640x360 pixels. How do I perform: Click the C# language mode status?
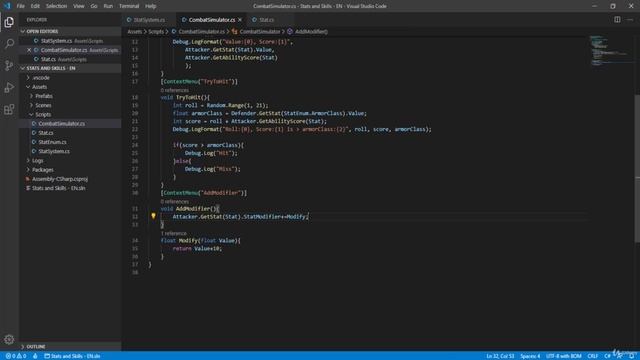click(x=607, y=356)
